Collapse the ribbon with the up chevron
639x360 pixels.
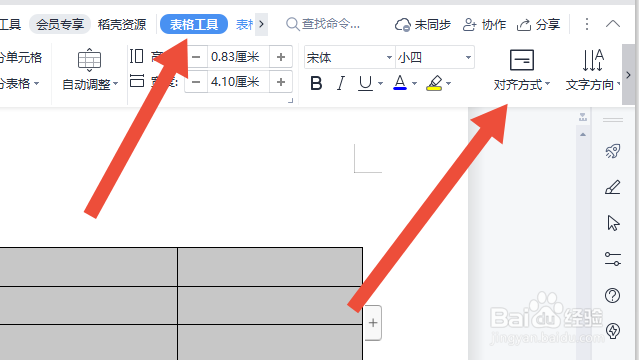point(613,24)
